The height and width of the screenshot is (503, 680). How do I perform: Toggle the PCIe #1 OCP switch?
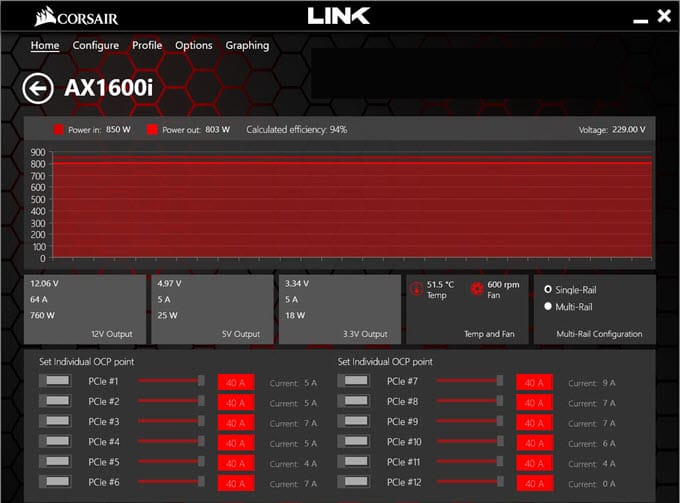coord(55,381)
